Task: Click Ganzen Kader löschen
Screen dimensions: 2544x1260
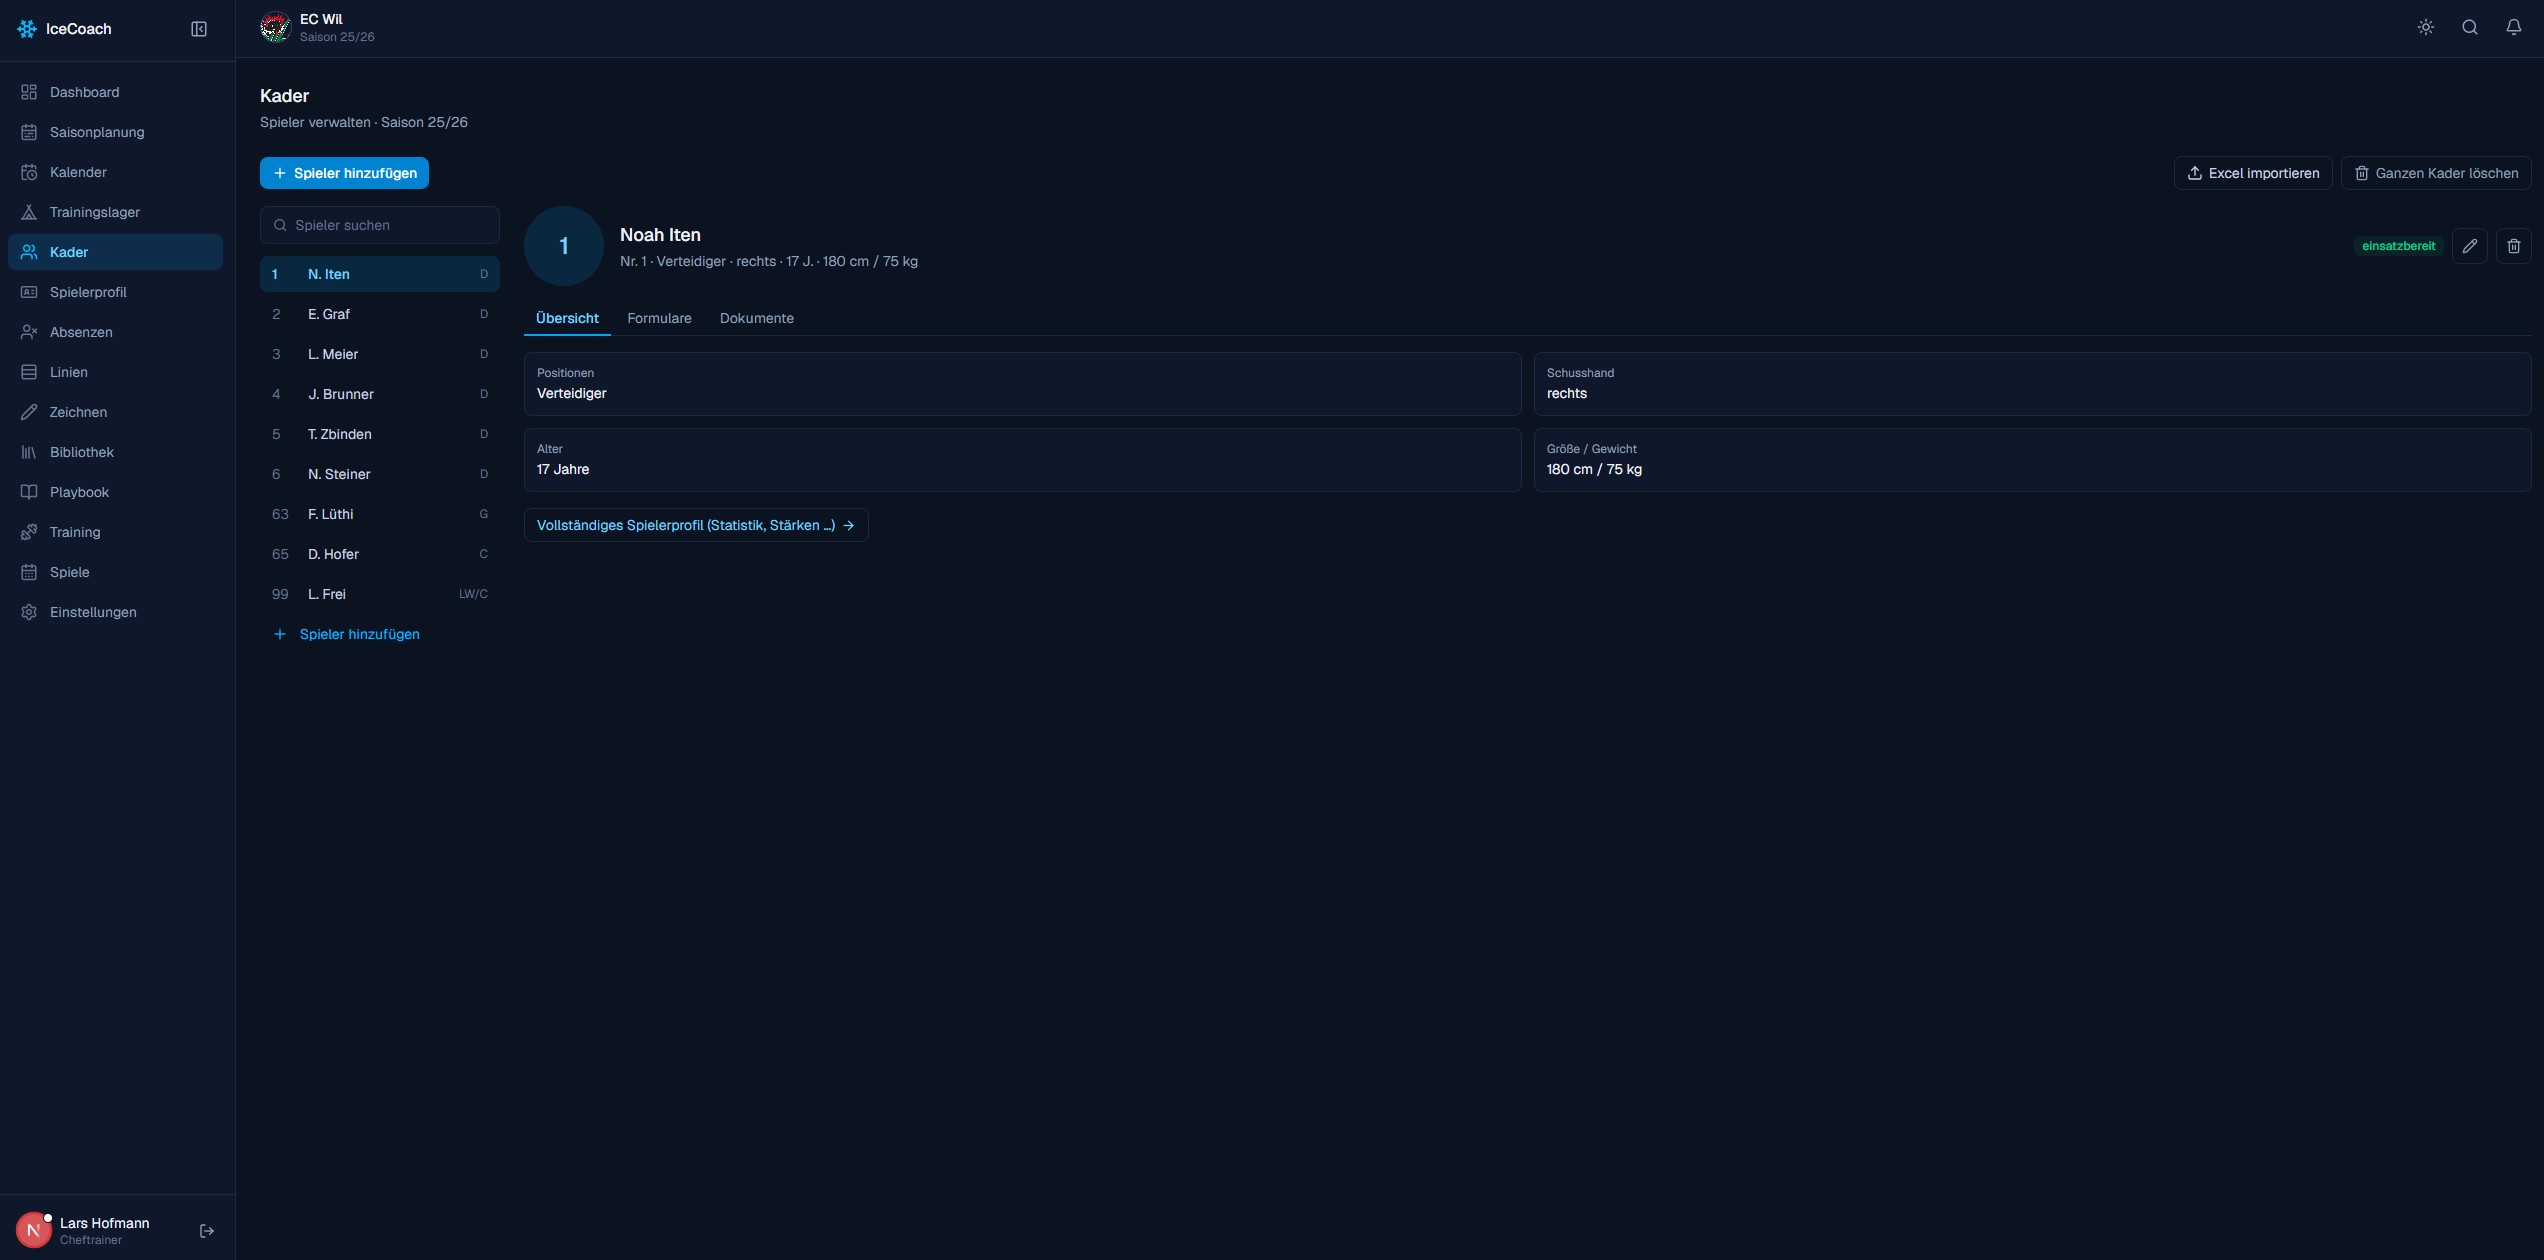Action: pos(2436,173)
